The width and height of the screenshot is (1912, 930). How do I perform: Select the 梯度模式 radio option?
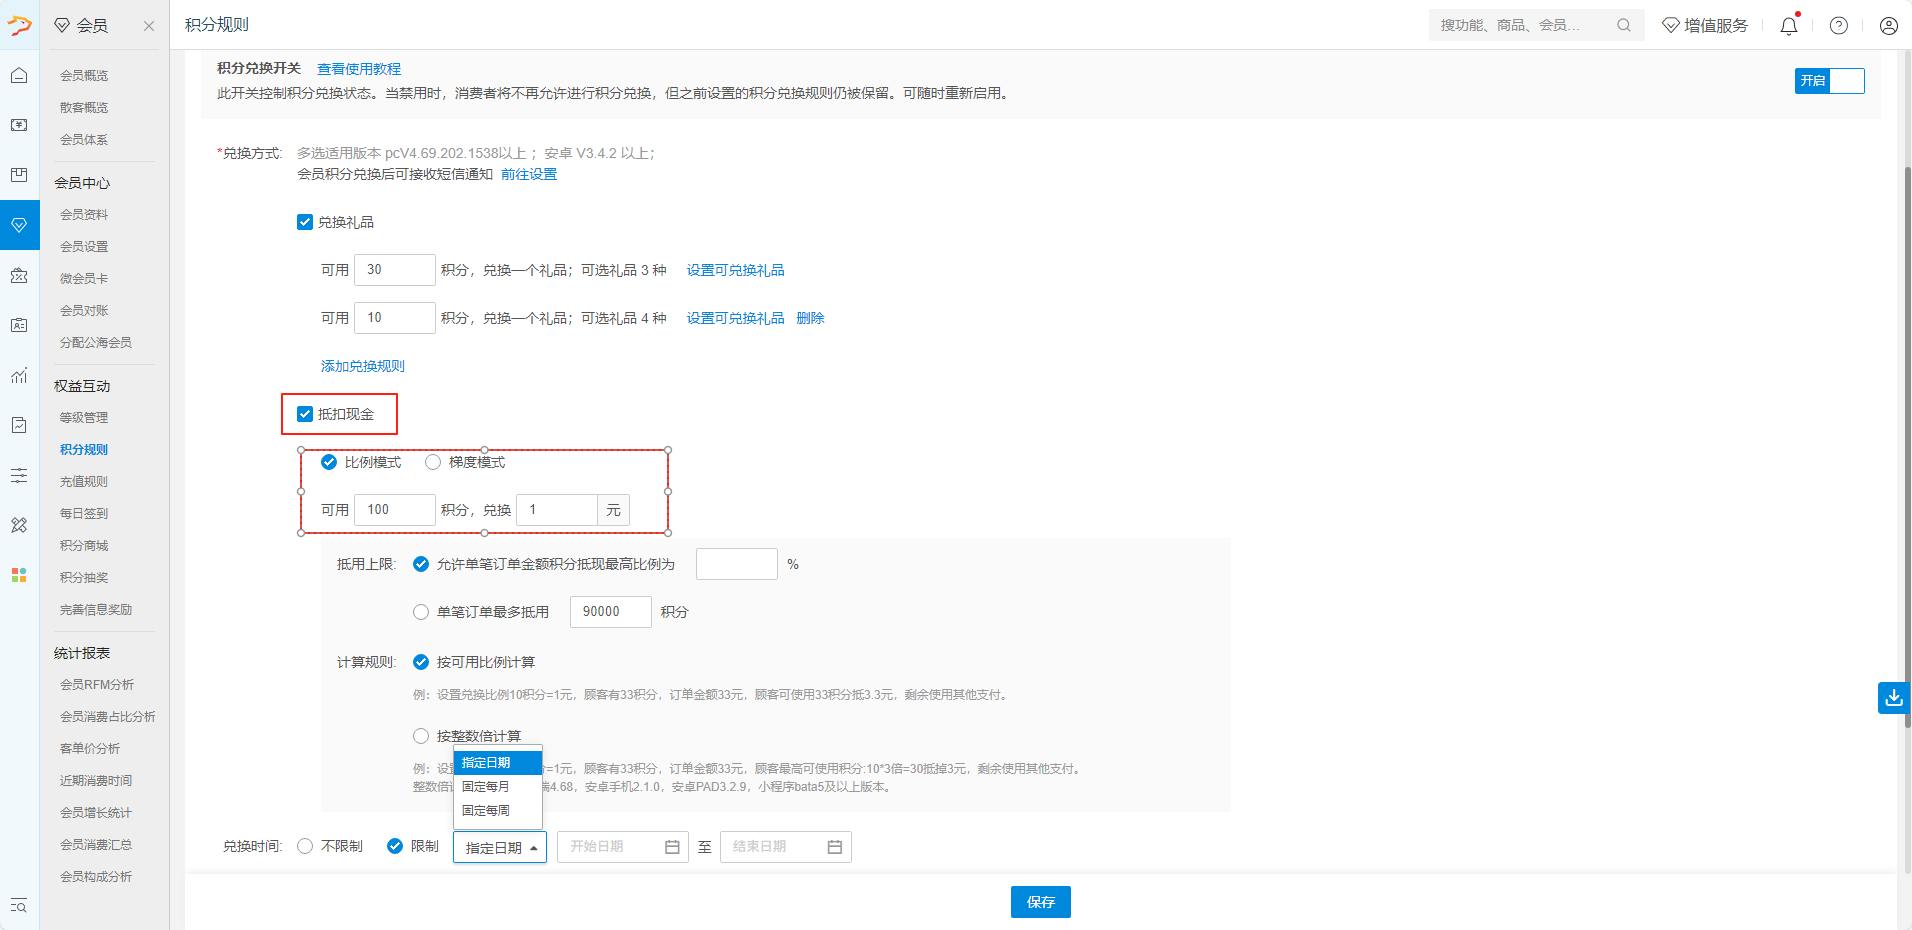tap(433, 462)
